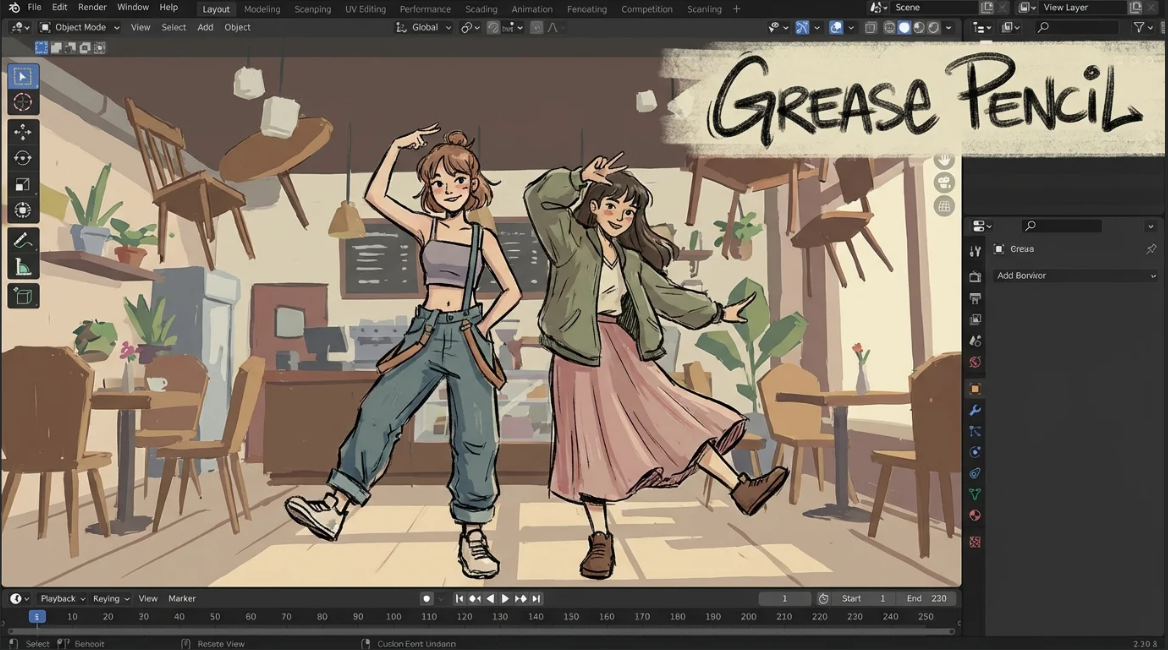
Task: Click the play animation button
Action: coord(505,599)
